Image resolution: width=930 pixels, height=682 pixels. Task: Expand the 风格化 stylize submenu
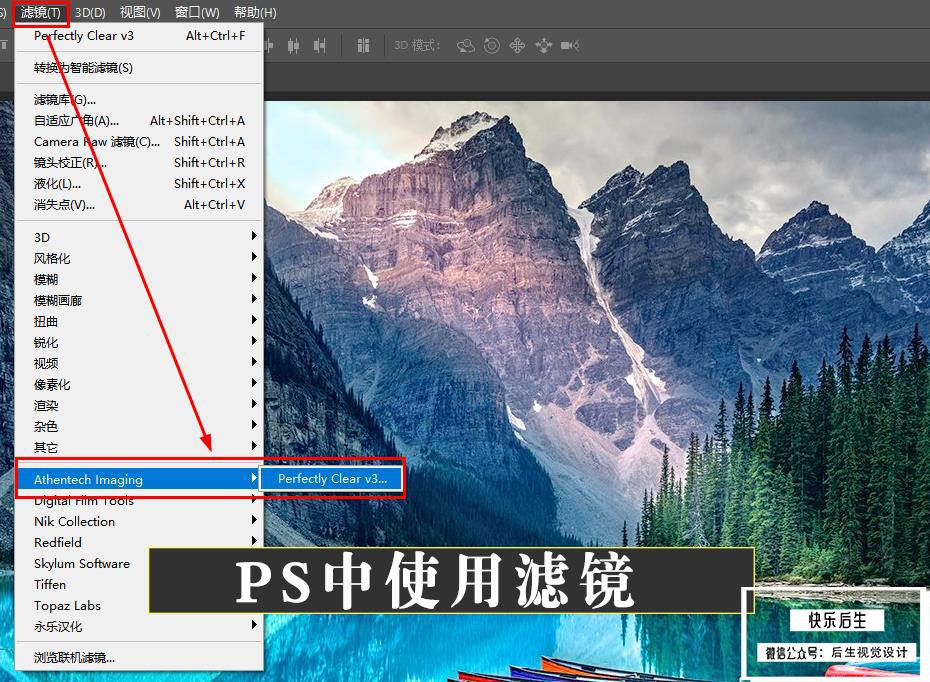point(139,258)
